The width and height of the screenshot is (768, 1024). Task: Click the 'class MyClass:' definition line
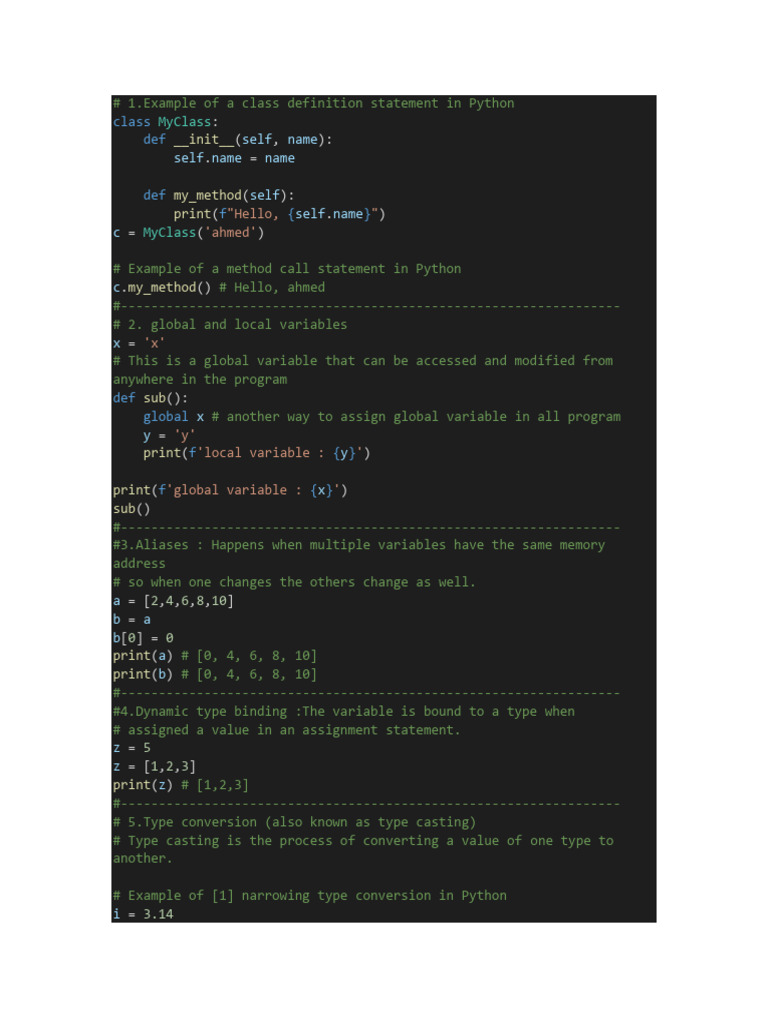(x=165, y=122)
